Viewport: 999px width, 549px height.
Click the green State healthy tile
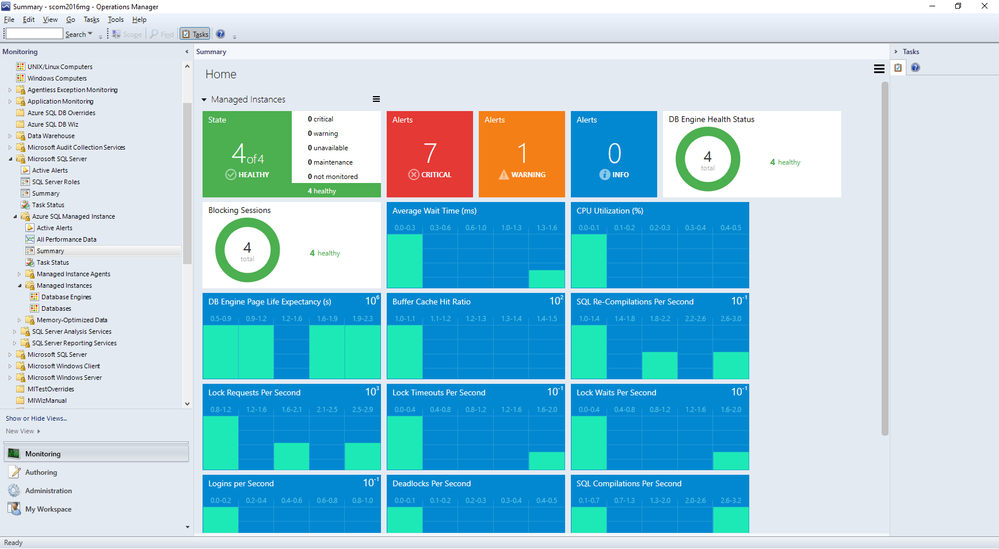tap(247, 154)
